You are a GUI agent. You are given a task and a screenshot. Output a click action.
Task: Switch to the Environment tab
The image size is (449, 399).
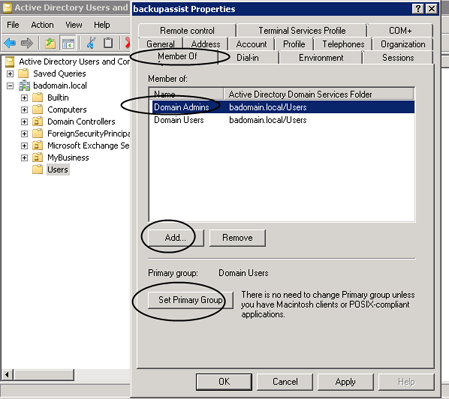321,58
